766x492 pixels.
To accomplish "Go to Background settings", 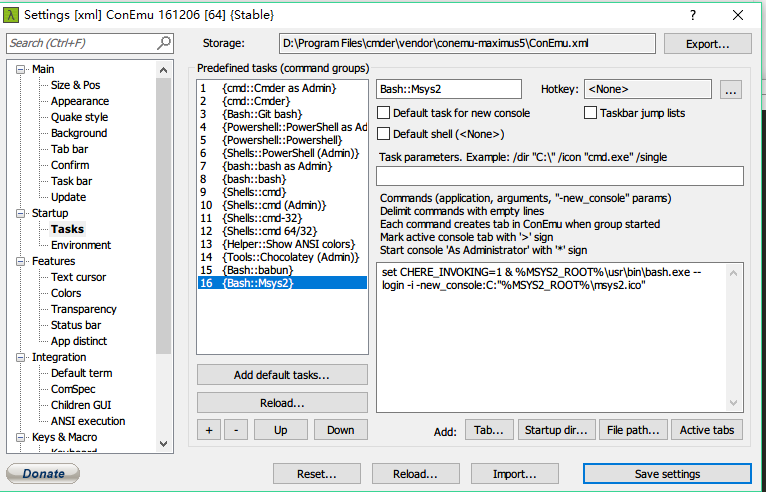I will (x=79, y=133).
